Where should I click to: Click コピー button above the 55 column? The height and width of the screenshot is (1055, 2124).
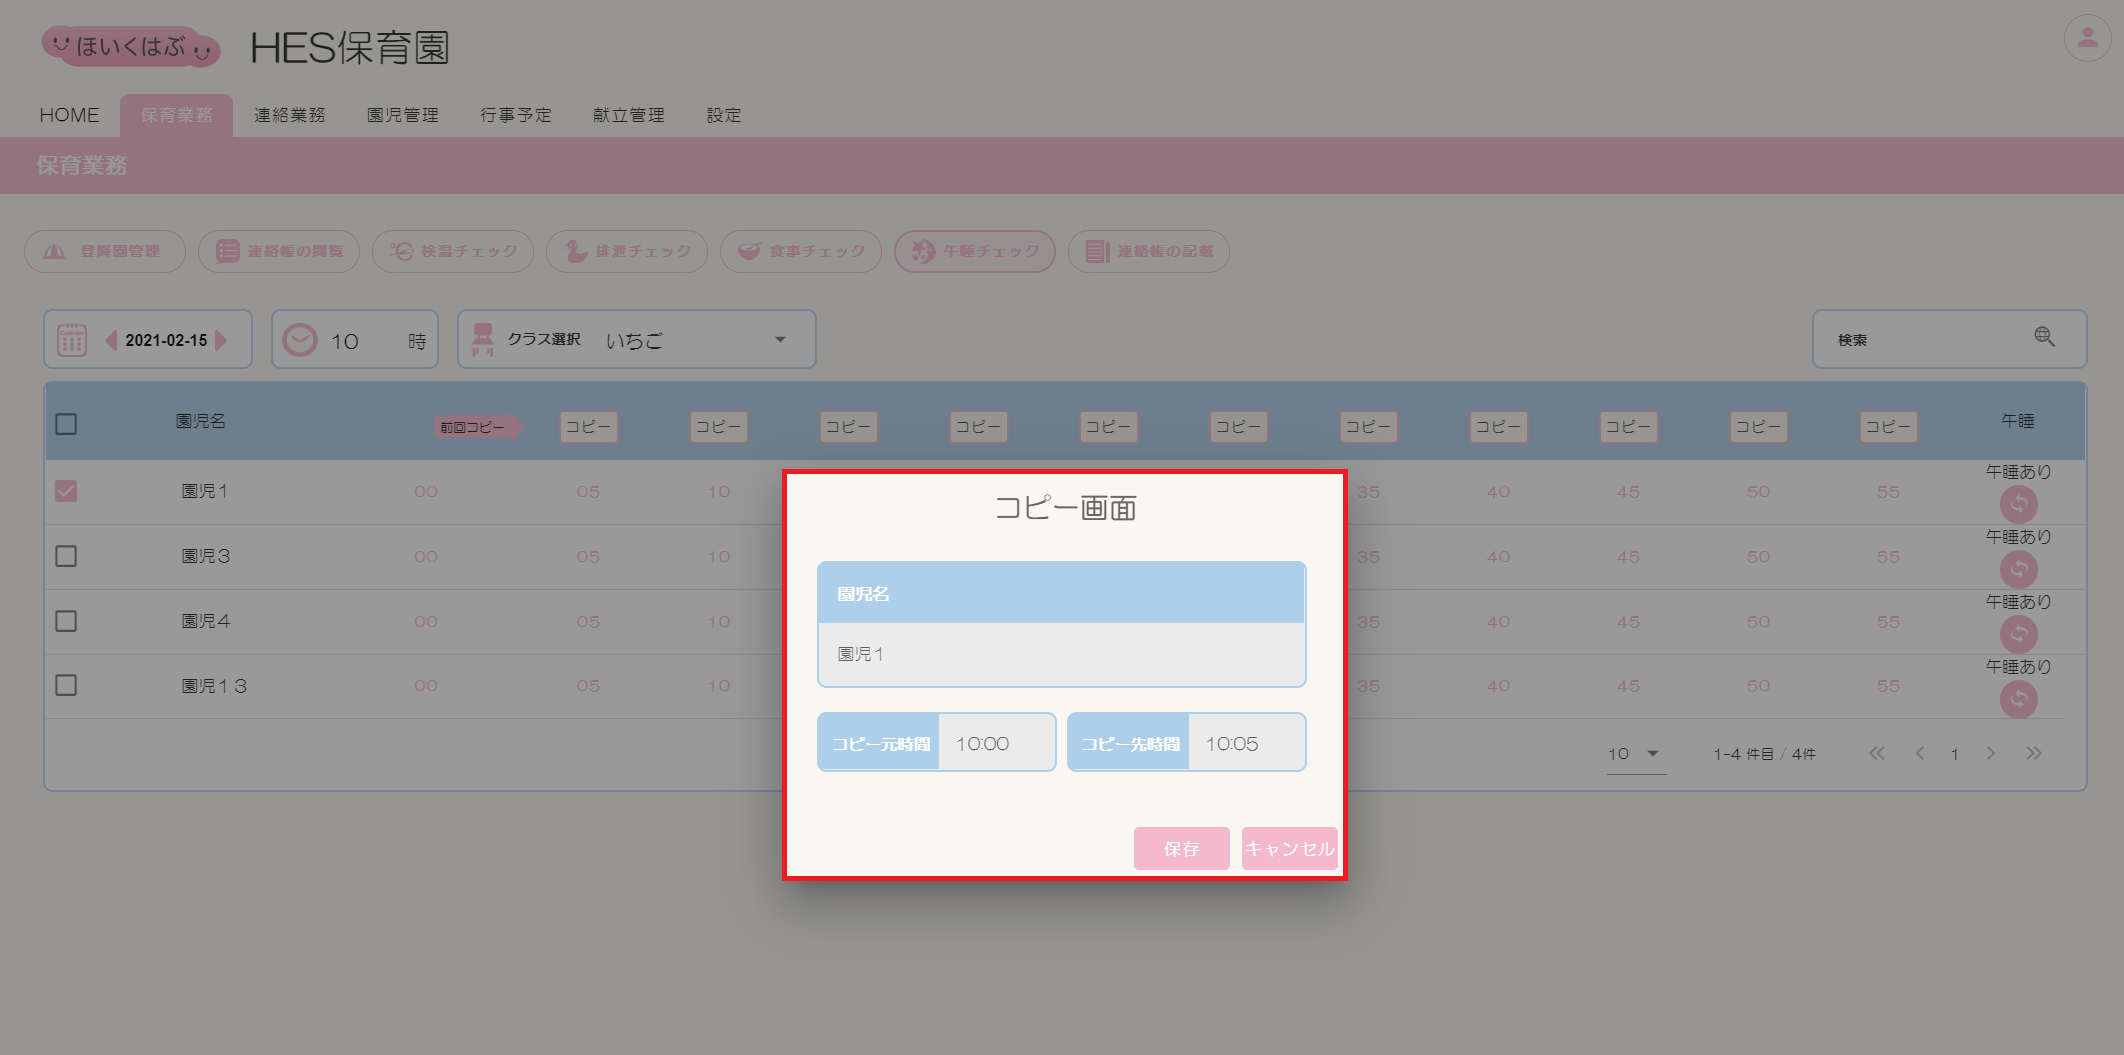(x=1889, y=427)
